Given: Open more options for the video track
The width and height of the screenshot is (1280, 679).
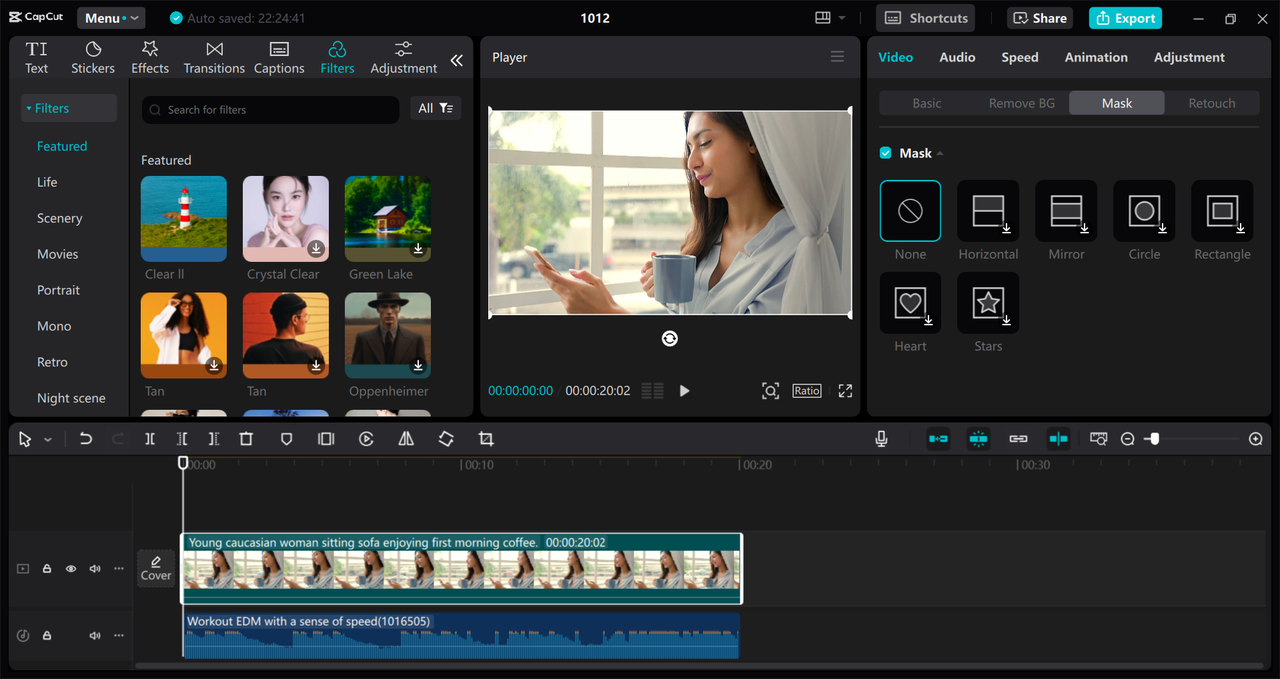Looking at the screenshot, I should coord(119,569).
